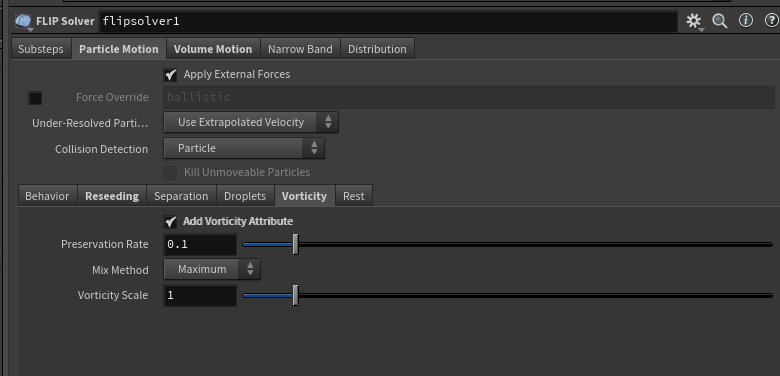Screen dimensions: 780x376
Task: Toggle Apply External Forces checkbox
Action: (171, 75)
